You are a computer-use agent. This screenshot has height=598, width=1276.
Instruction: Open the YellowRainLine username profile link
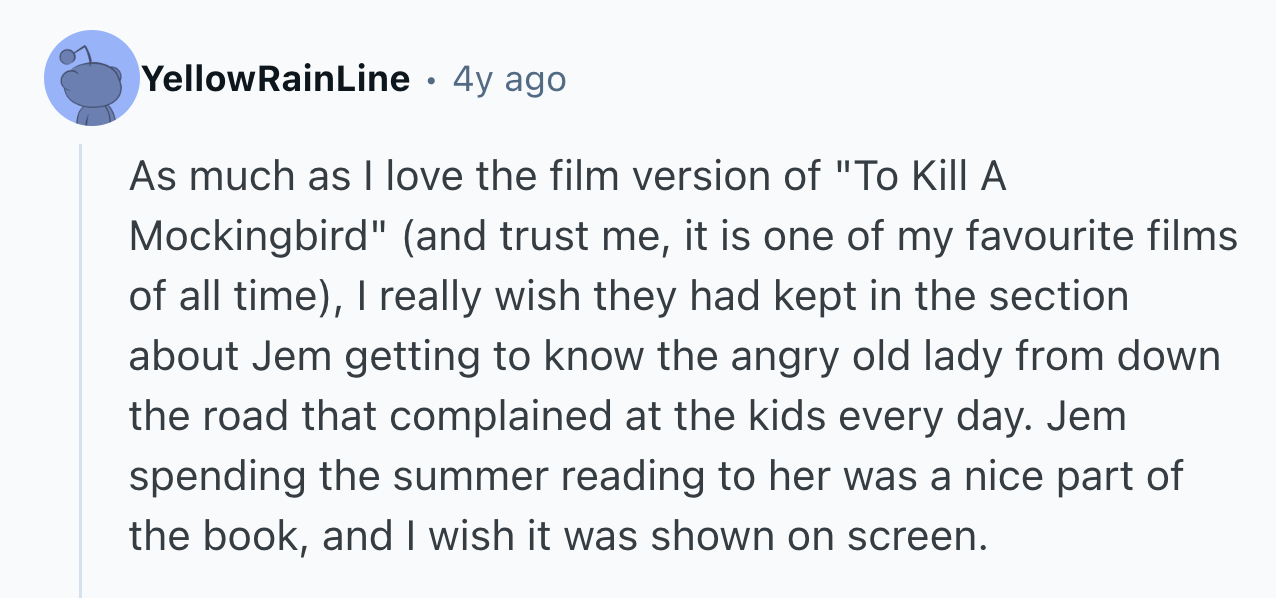[276, 79]
